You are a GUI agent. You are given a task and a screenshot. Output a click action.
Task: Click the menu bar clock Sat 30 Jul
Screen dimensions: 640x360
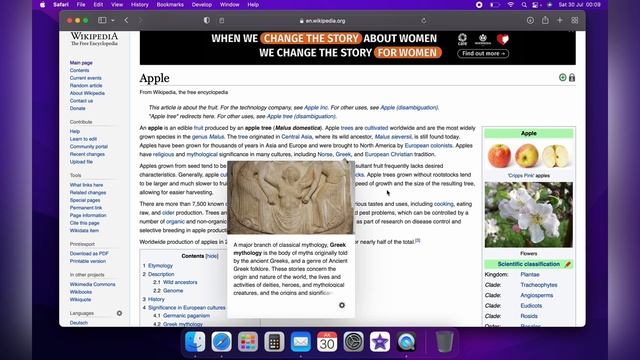pos(580,5)
